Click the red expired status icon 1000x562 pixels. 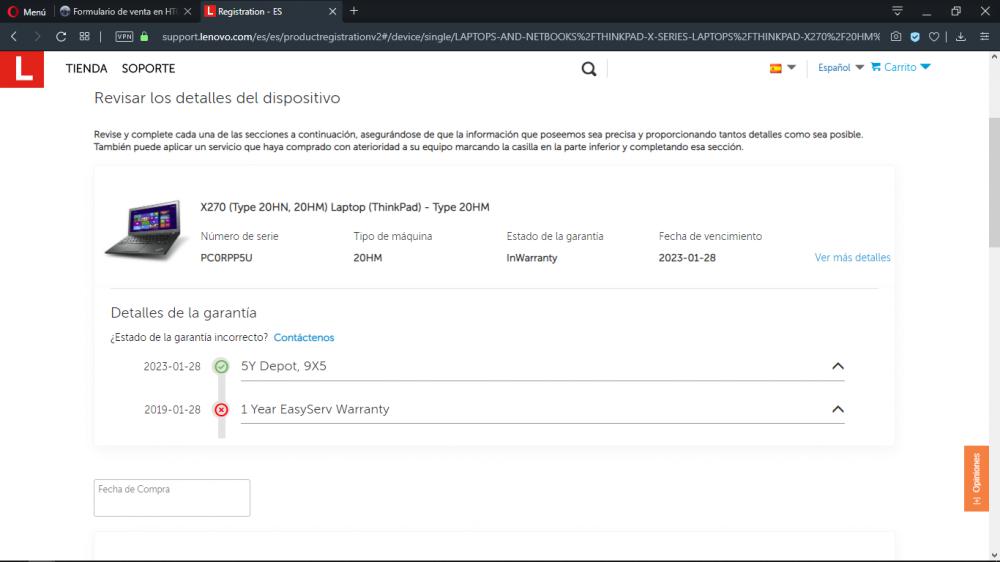[x=221, y=410]
